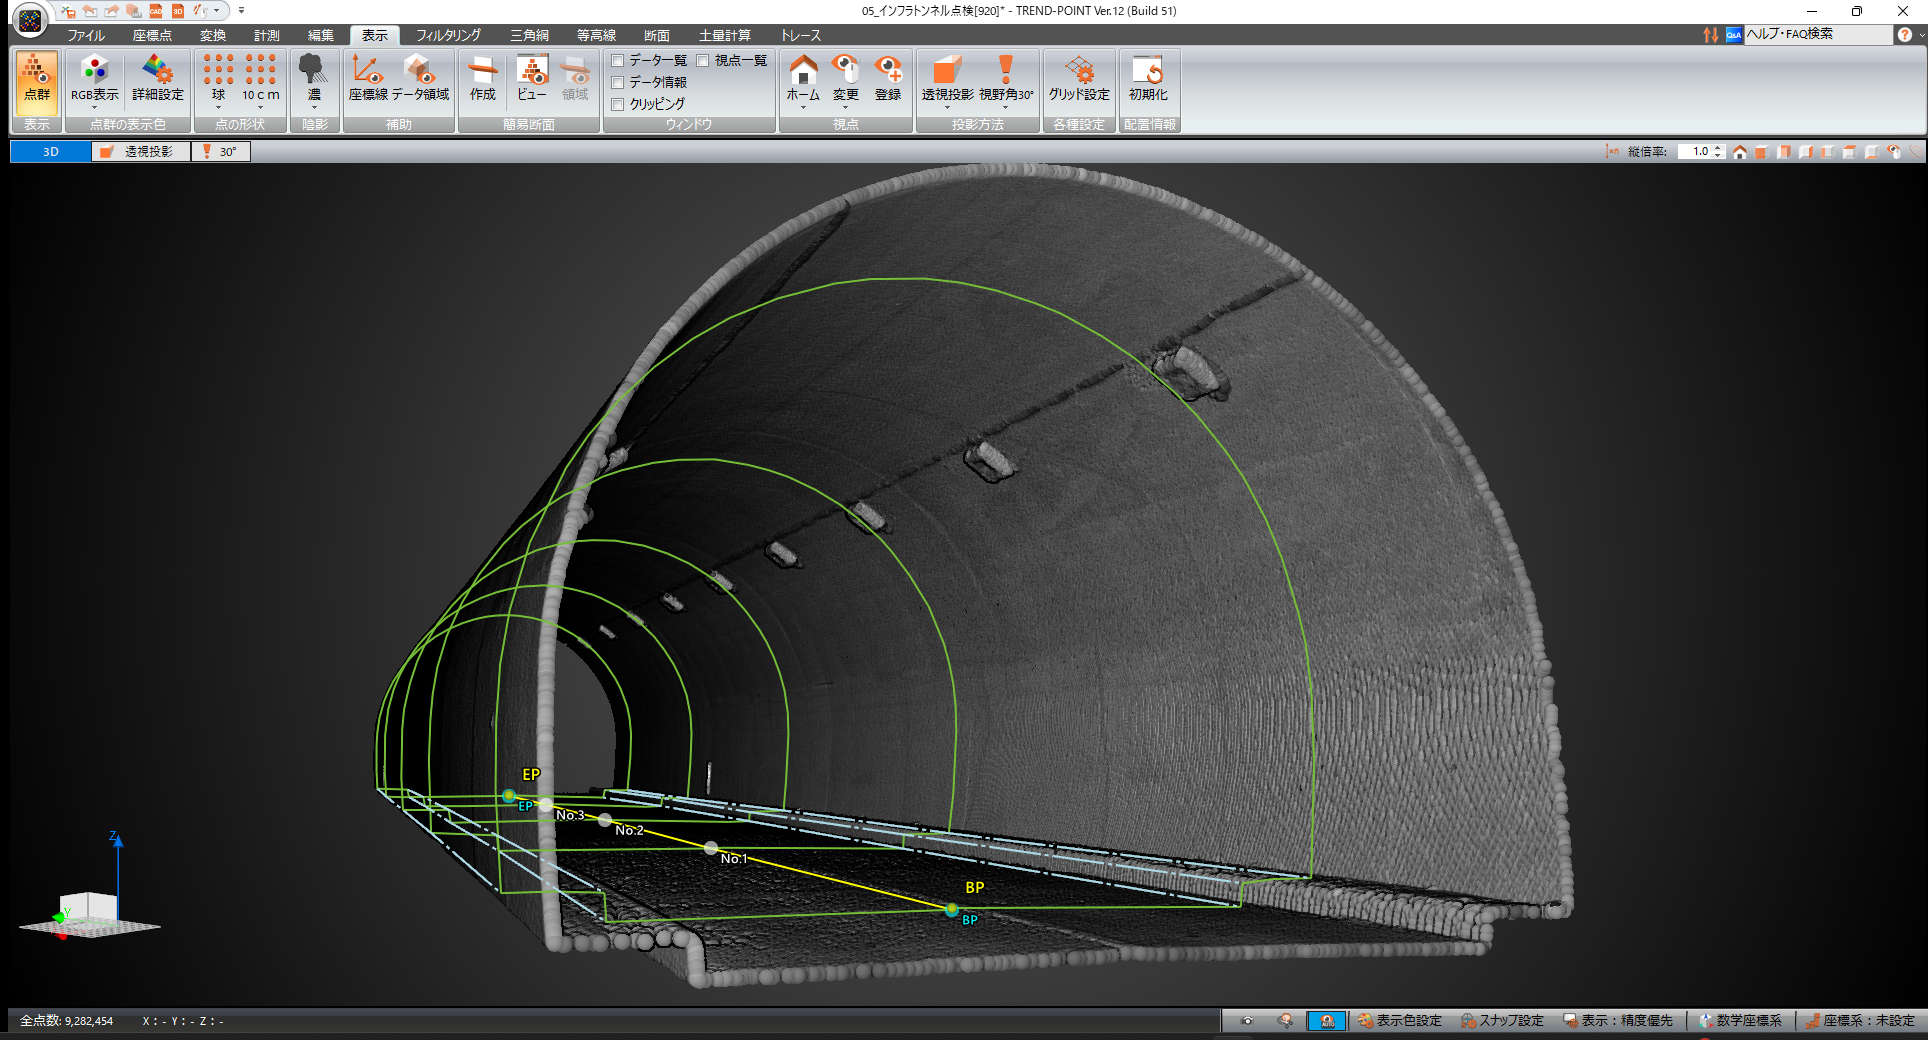
Task: Open 詳細設定 point cloud color settings
Action: (x=158, y=80)
